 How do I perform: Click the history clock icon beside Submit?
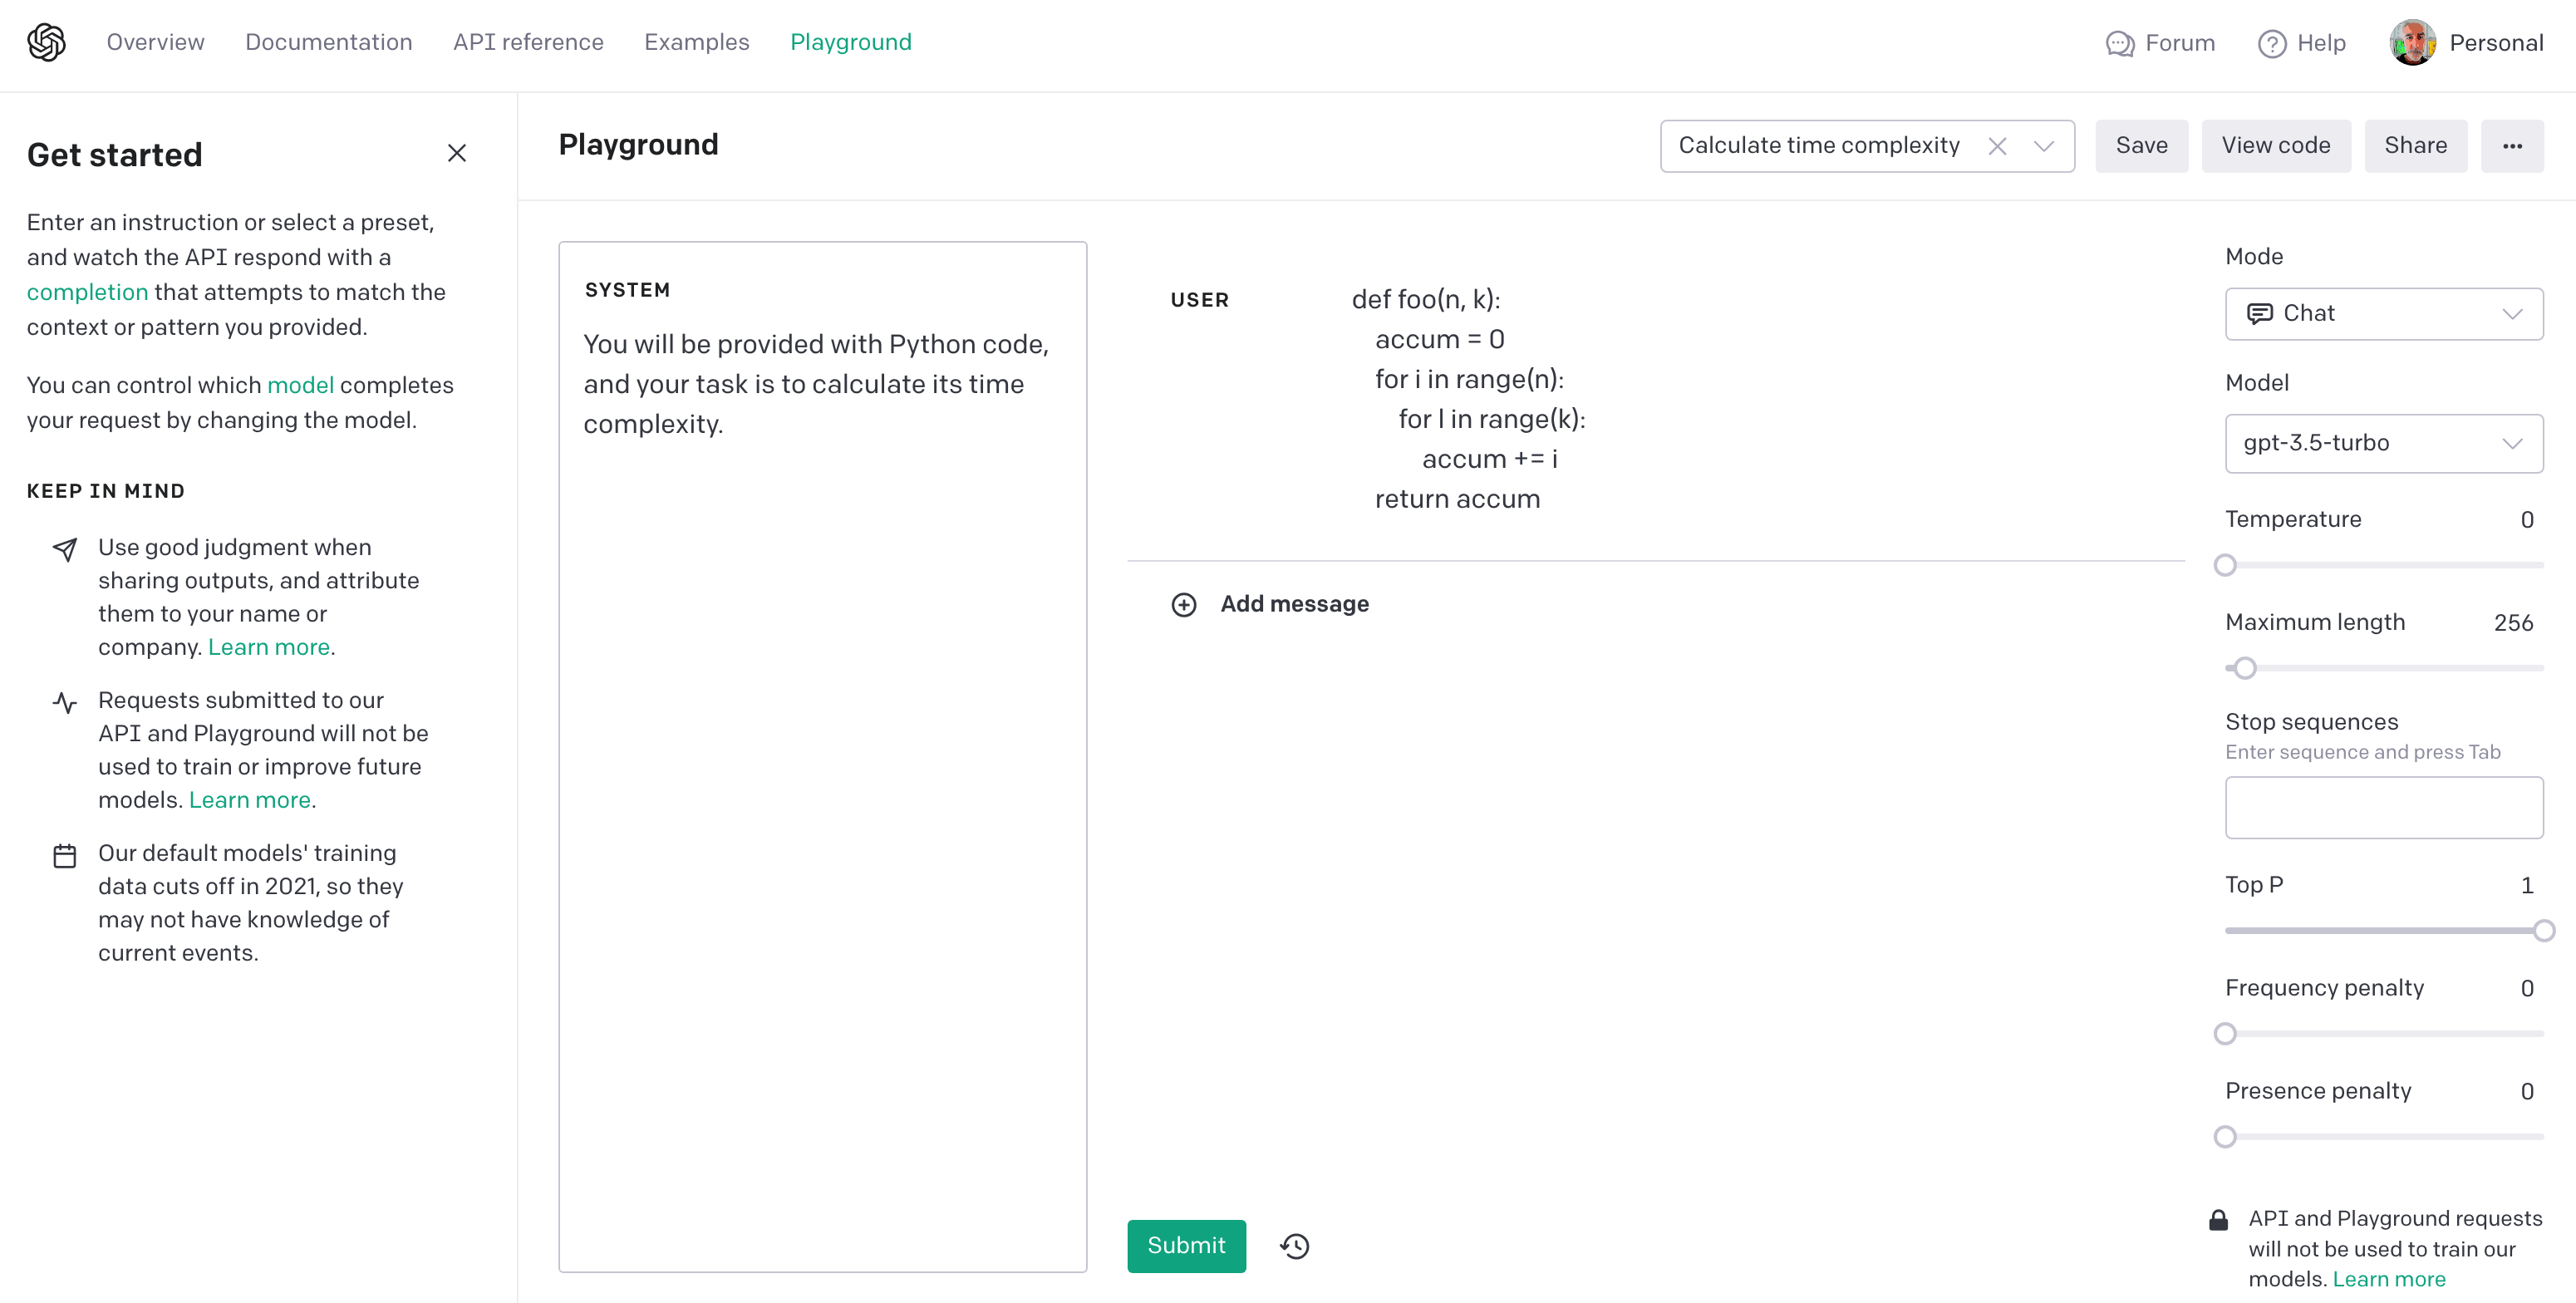[1294, 1246]
